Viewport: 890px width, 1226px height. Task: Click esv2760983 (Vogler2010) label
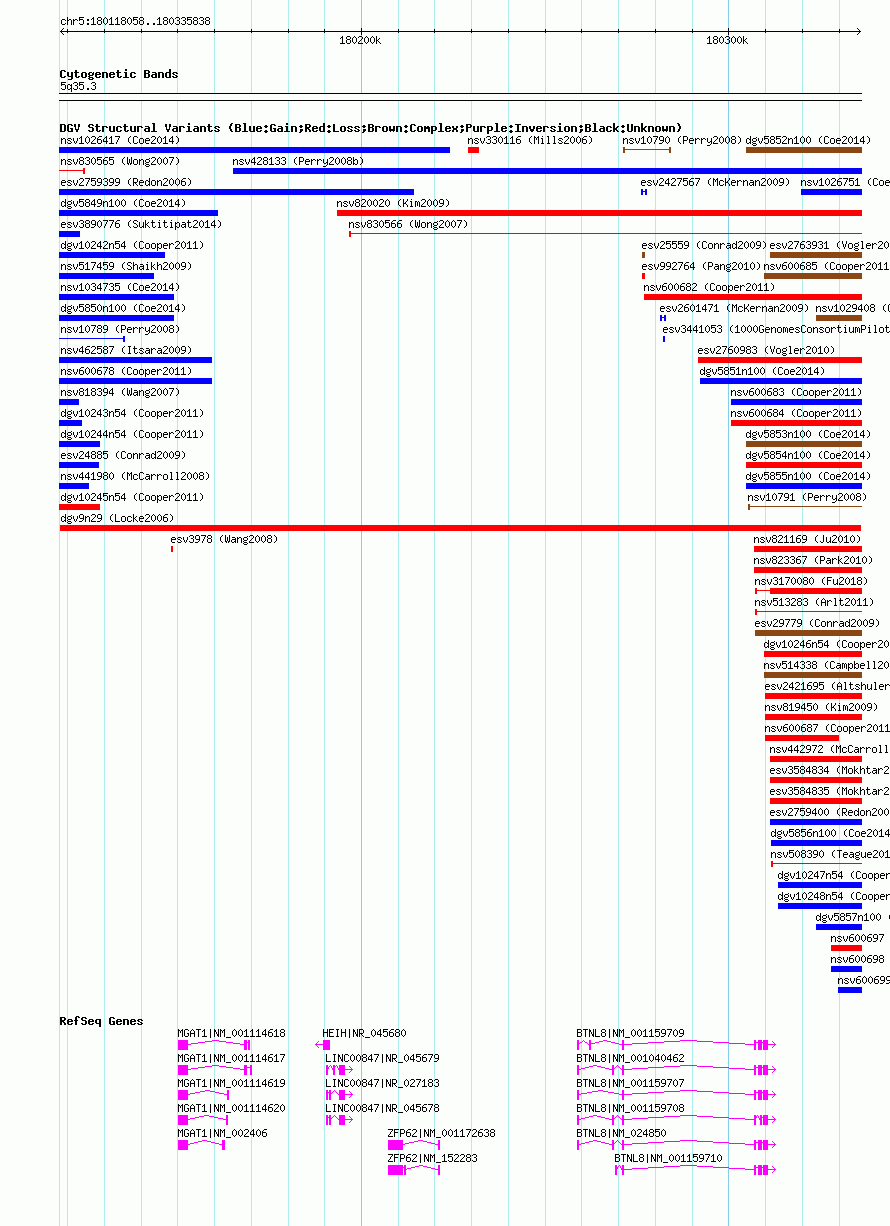[765, 351]
